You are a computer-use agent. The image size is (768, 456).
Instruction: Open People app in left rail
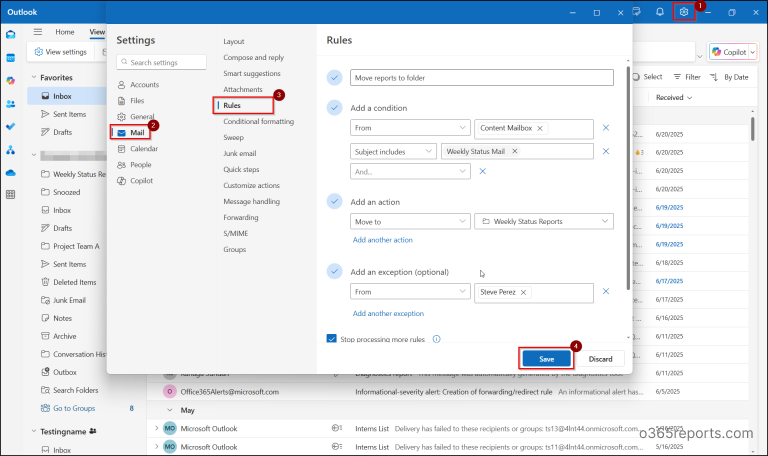10,104
